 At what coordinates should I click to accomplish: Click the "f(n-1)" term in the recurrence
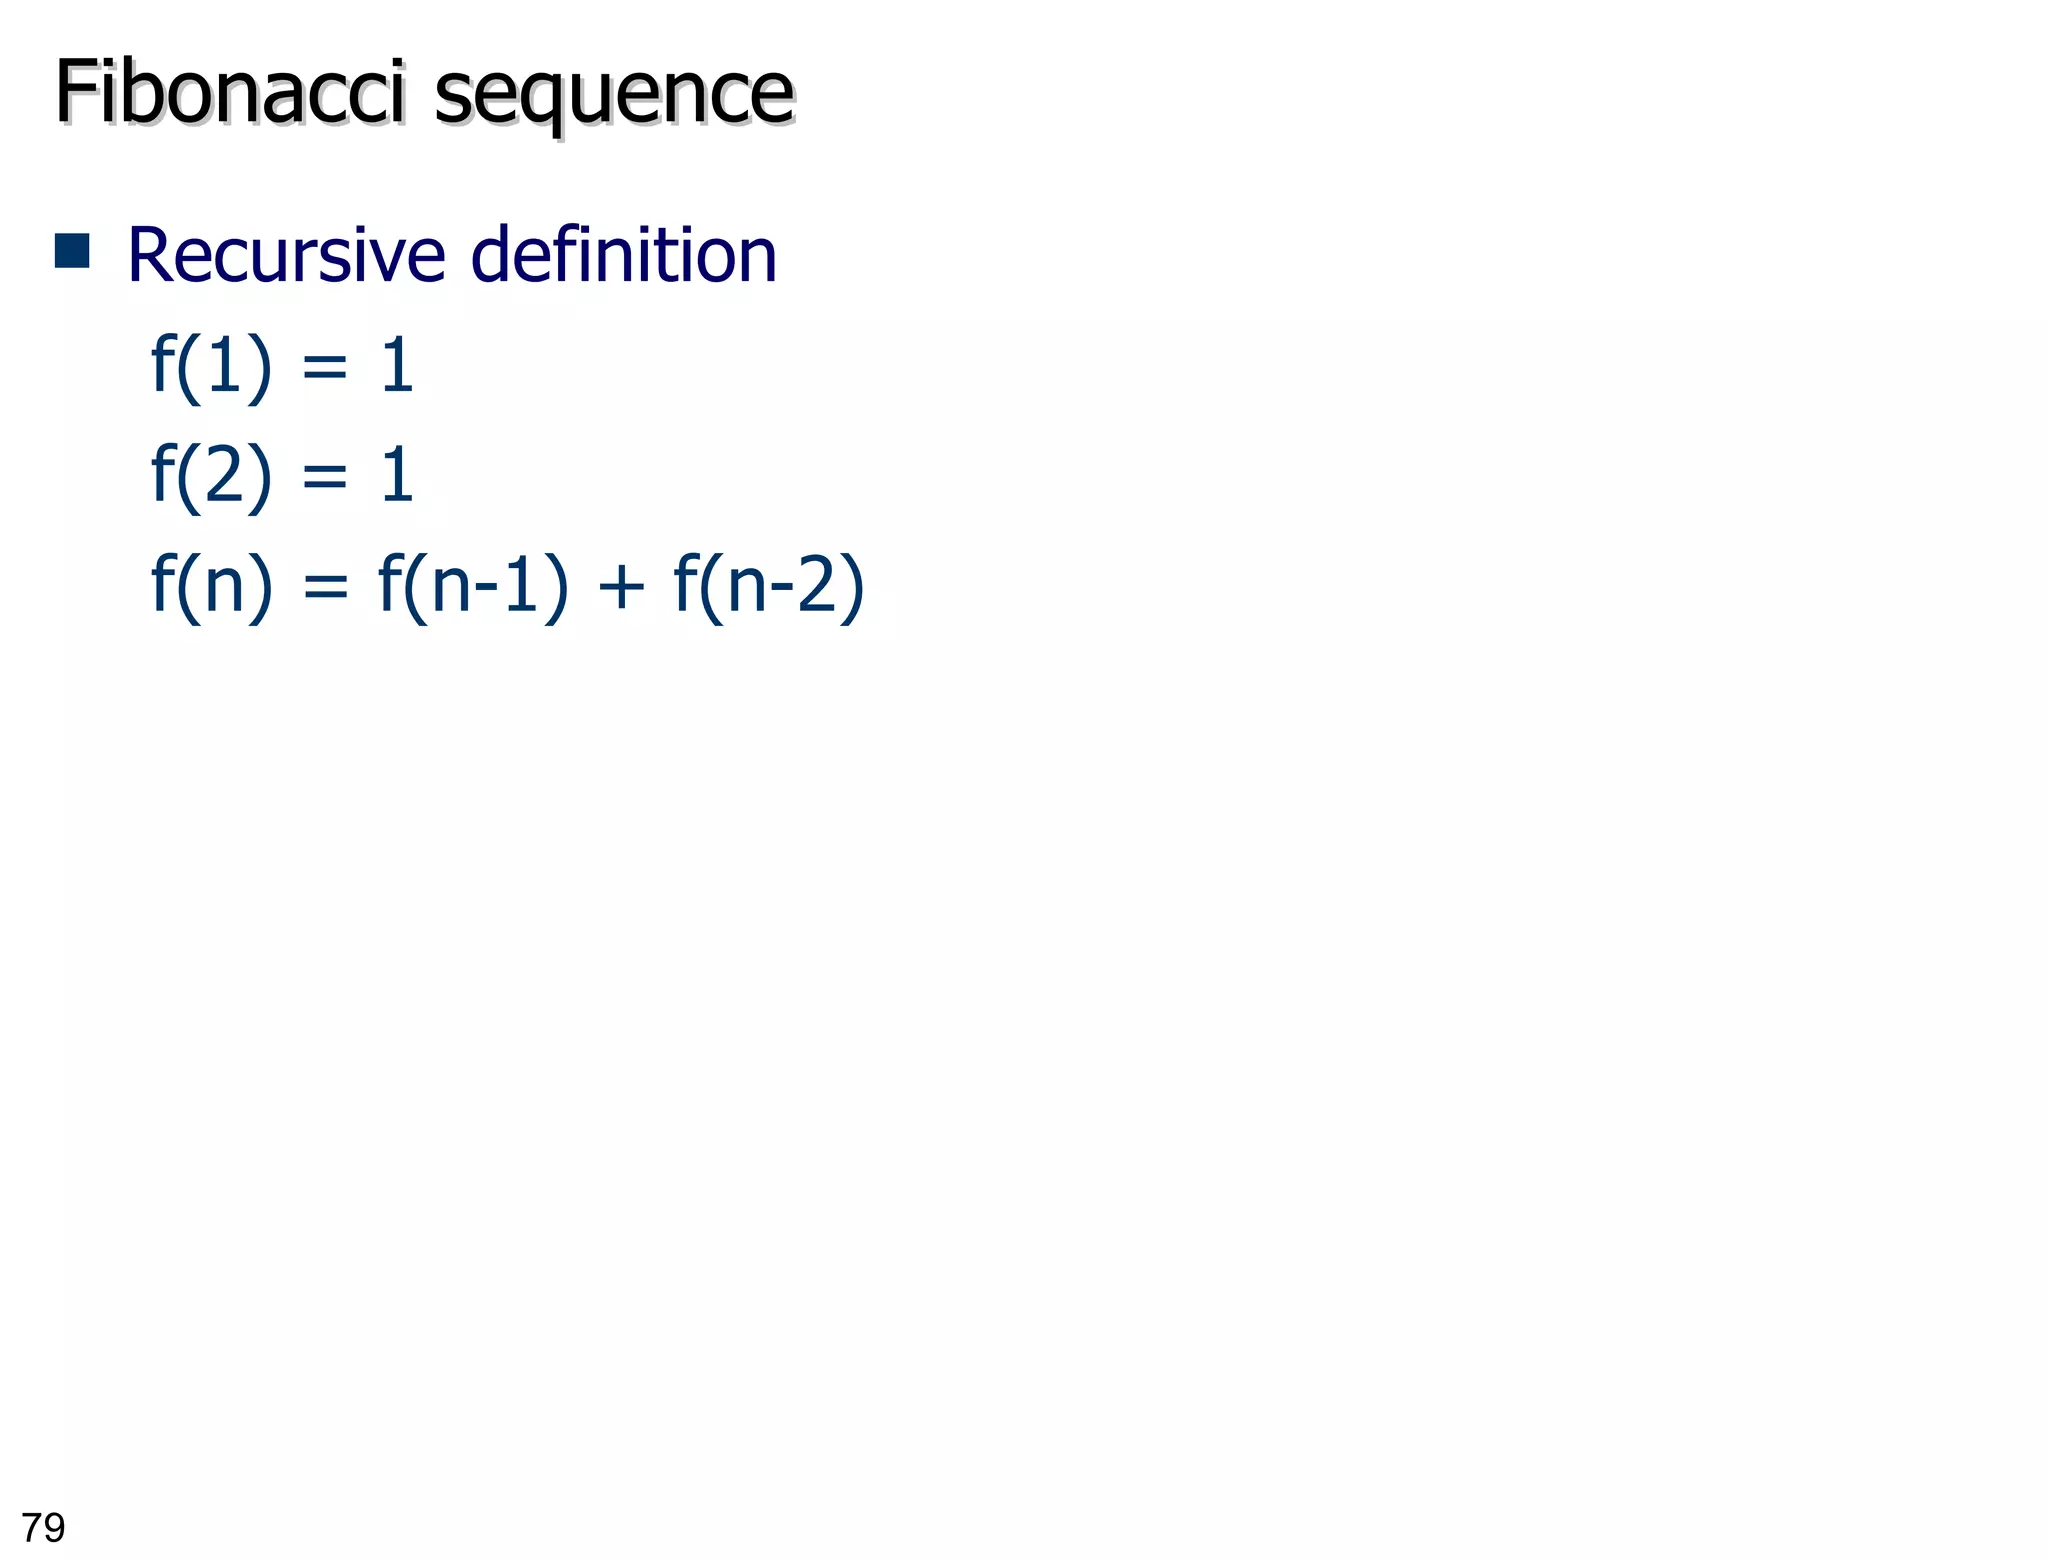point(473,586)
